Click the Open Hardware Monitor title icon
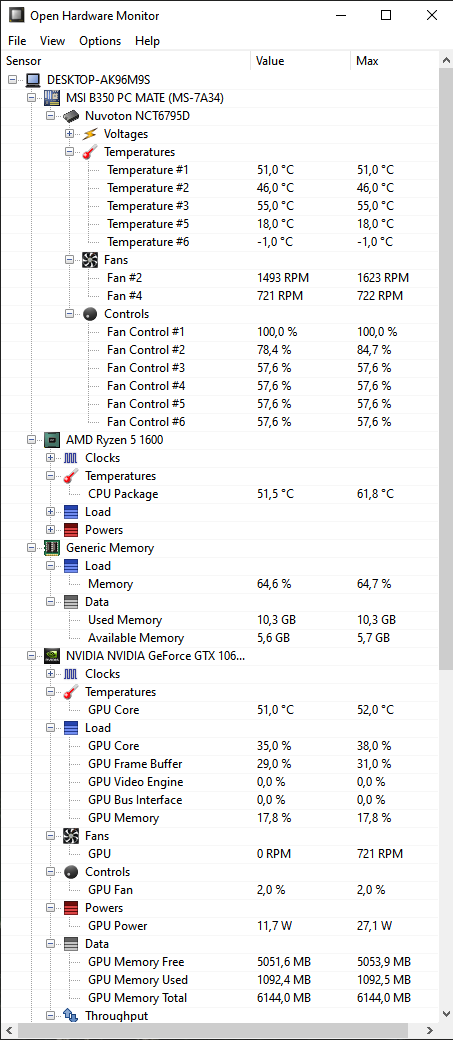 pyautogui.click(x=15, y=15)
